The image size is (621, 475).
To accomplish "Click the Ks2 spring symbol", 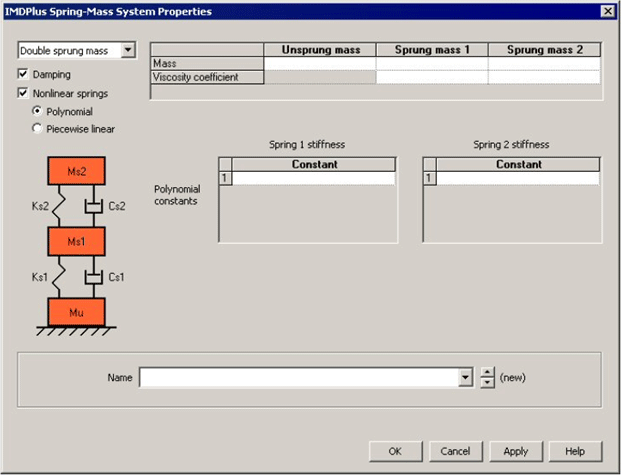I will (59, 206).
